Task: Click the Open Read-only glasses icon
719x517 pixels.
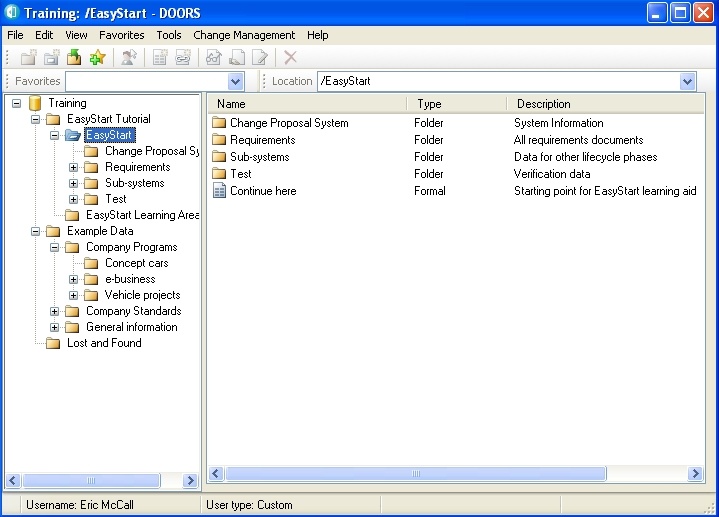Action: 214,58
